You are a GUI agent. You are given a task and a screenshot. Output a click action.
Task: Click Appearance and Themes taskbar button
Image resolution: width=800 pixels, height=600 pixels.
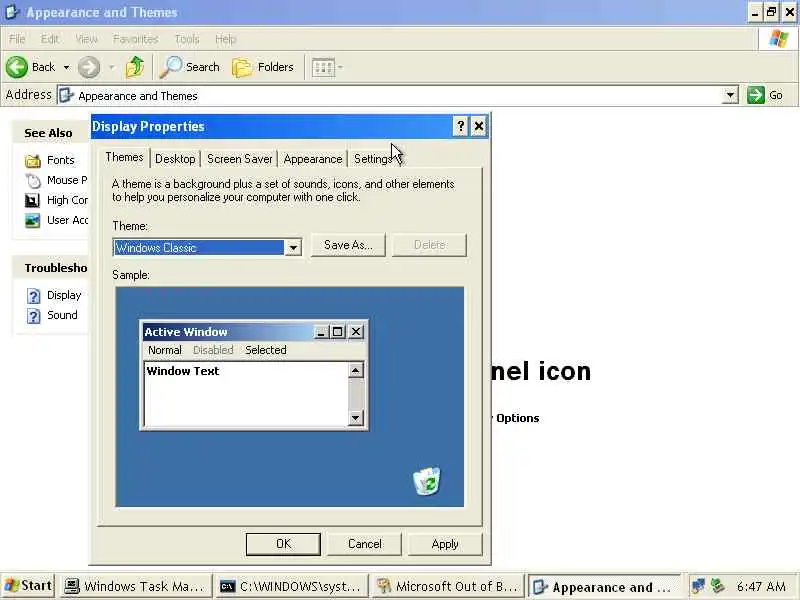tap(605, 587)
